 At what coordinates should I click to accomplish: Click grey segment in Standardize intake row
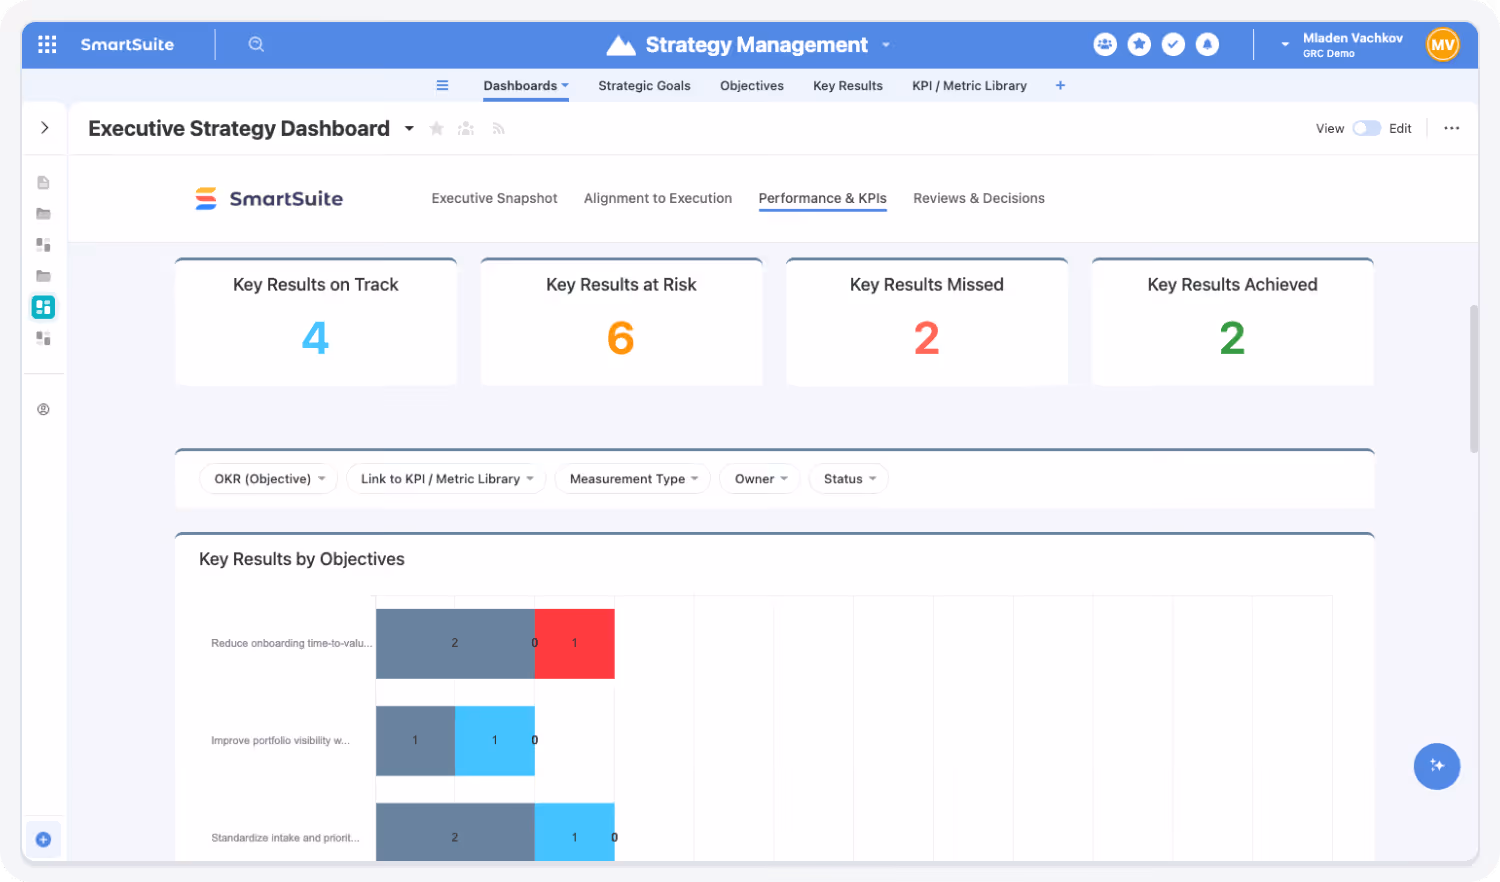click(455, 832)
